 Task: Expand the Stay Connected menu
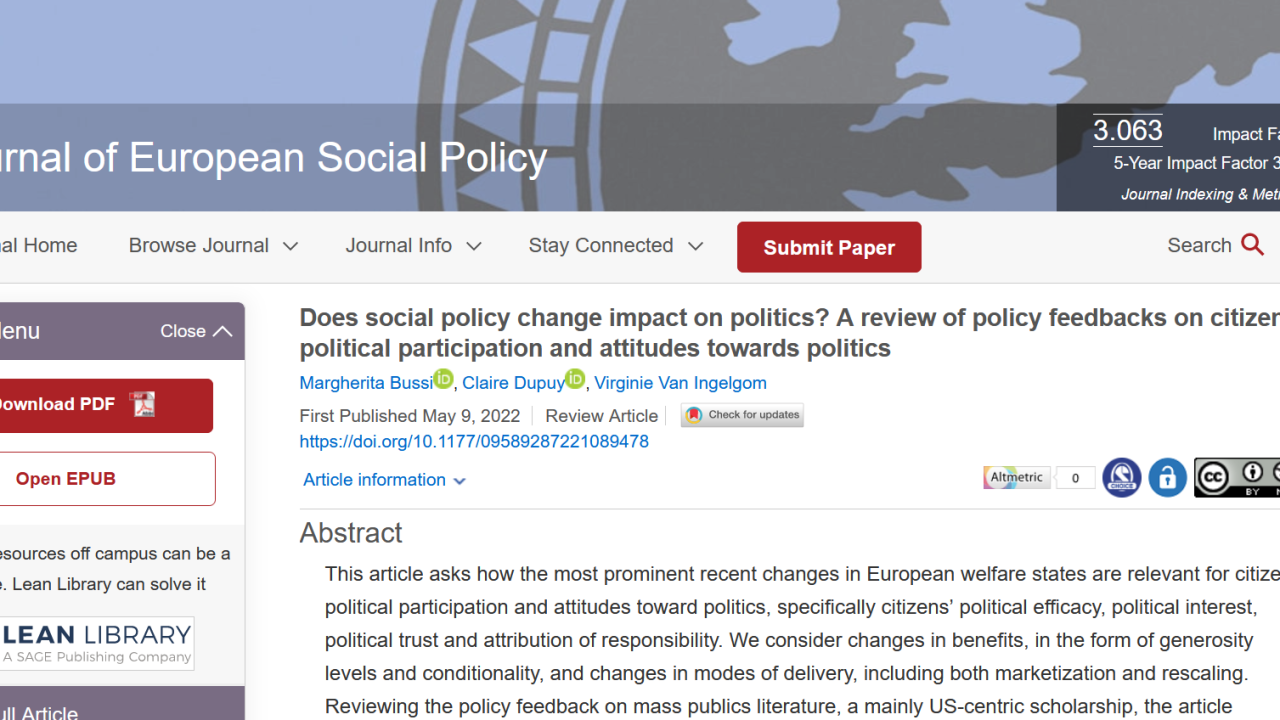[x=616, y=246]
